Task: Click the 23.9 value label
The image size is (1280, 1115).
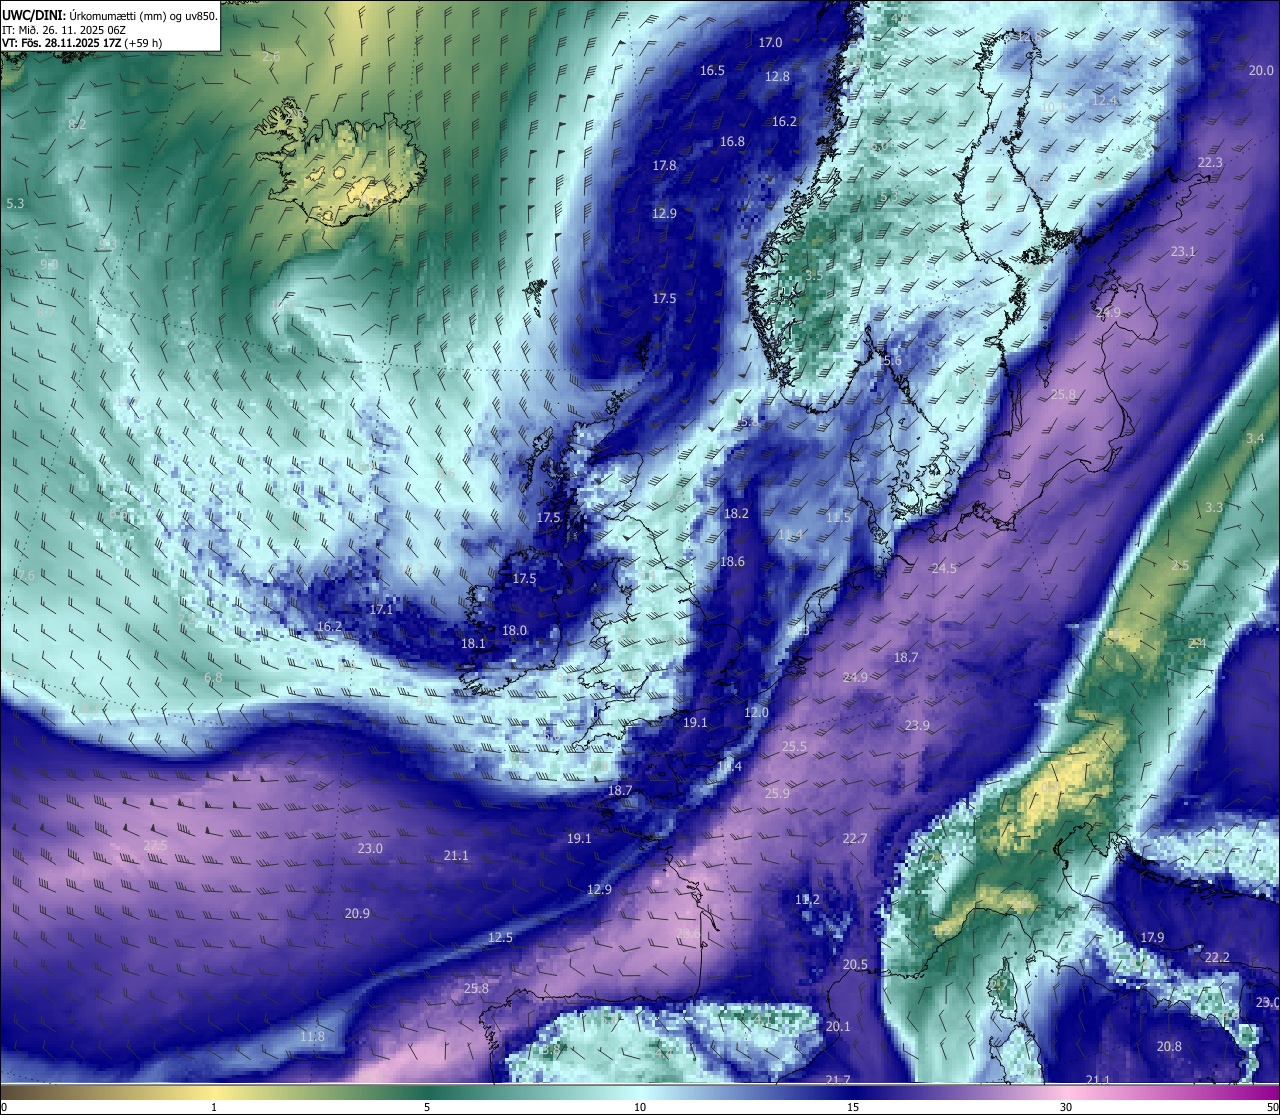Action: 917,726
